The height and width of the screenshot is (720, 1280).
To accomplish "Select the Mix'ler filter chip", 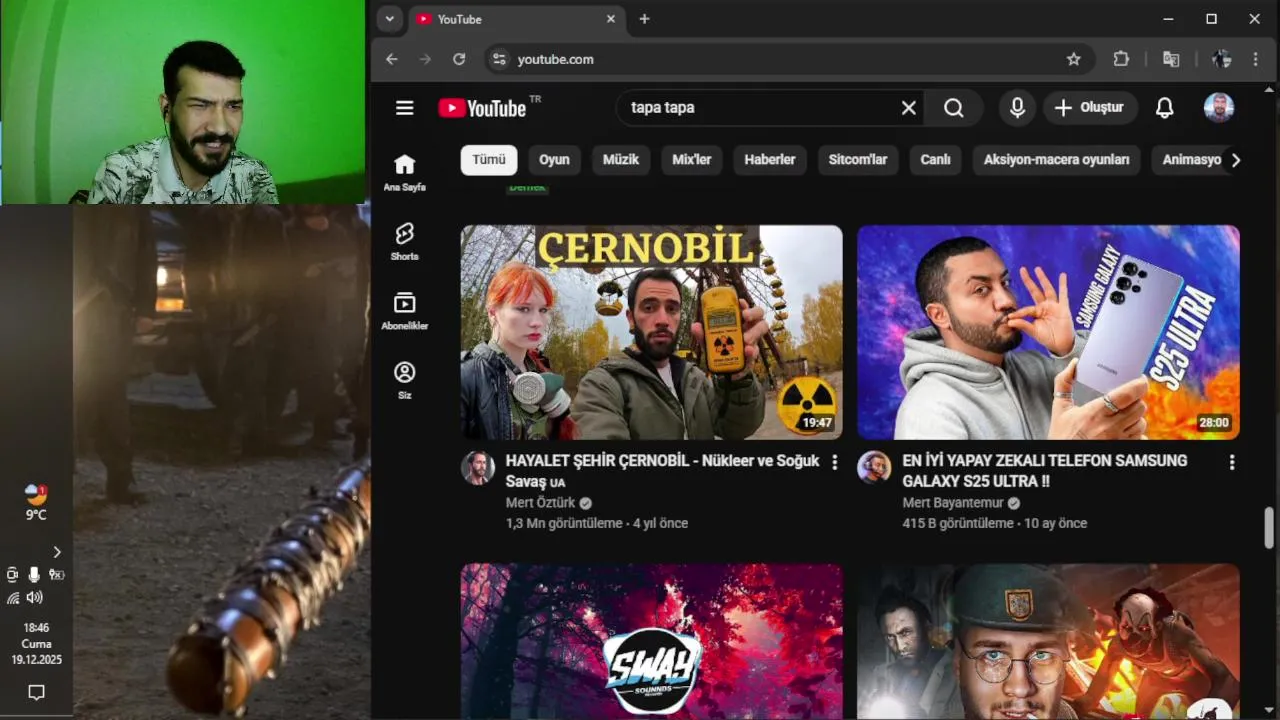I will pos(692,160).
